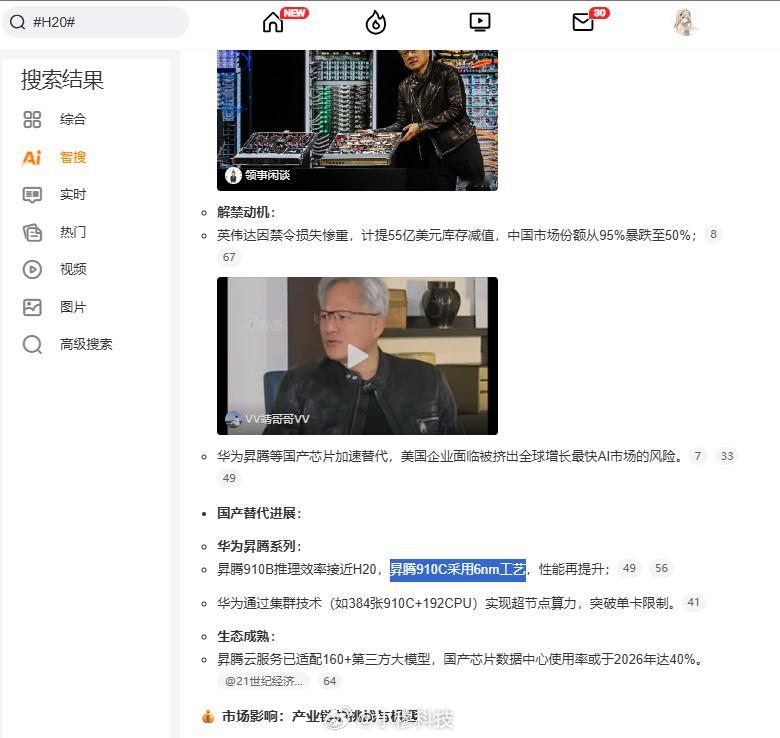Click text about 384张910C+192CPU cluster
780x738 pixels.
point(447,603)
